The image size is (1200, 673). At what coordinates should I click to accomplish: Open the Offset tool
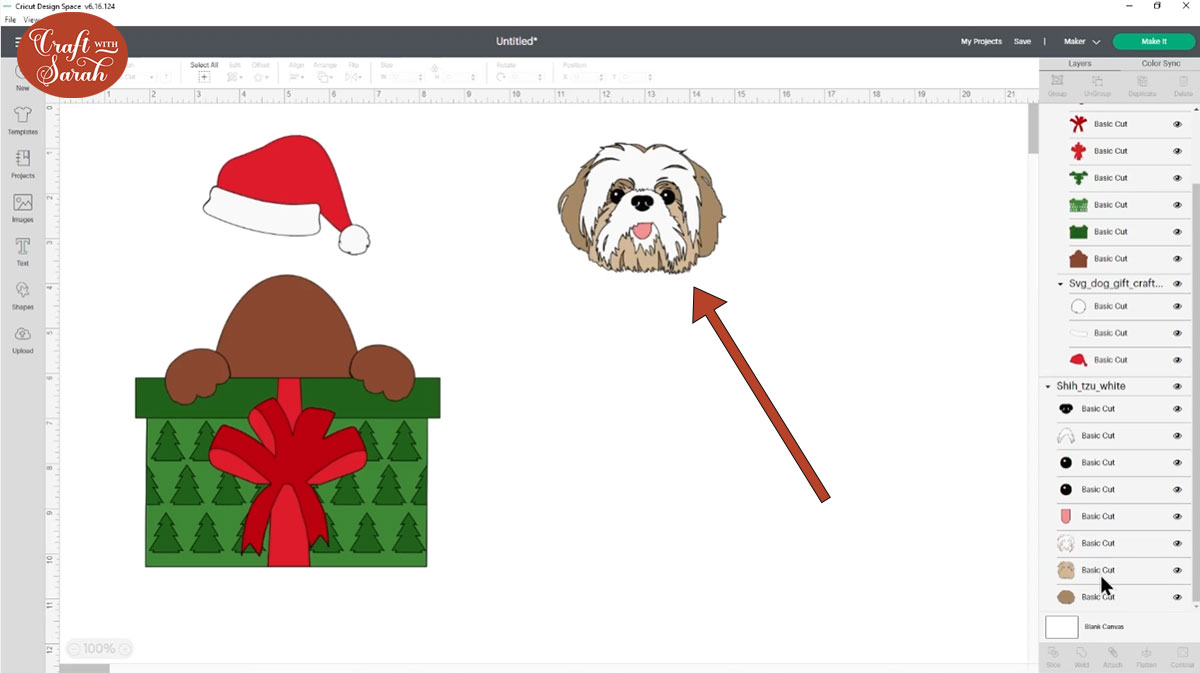tap(260, 71)
